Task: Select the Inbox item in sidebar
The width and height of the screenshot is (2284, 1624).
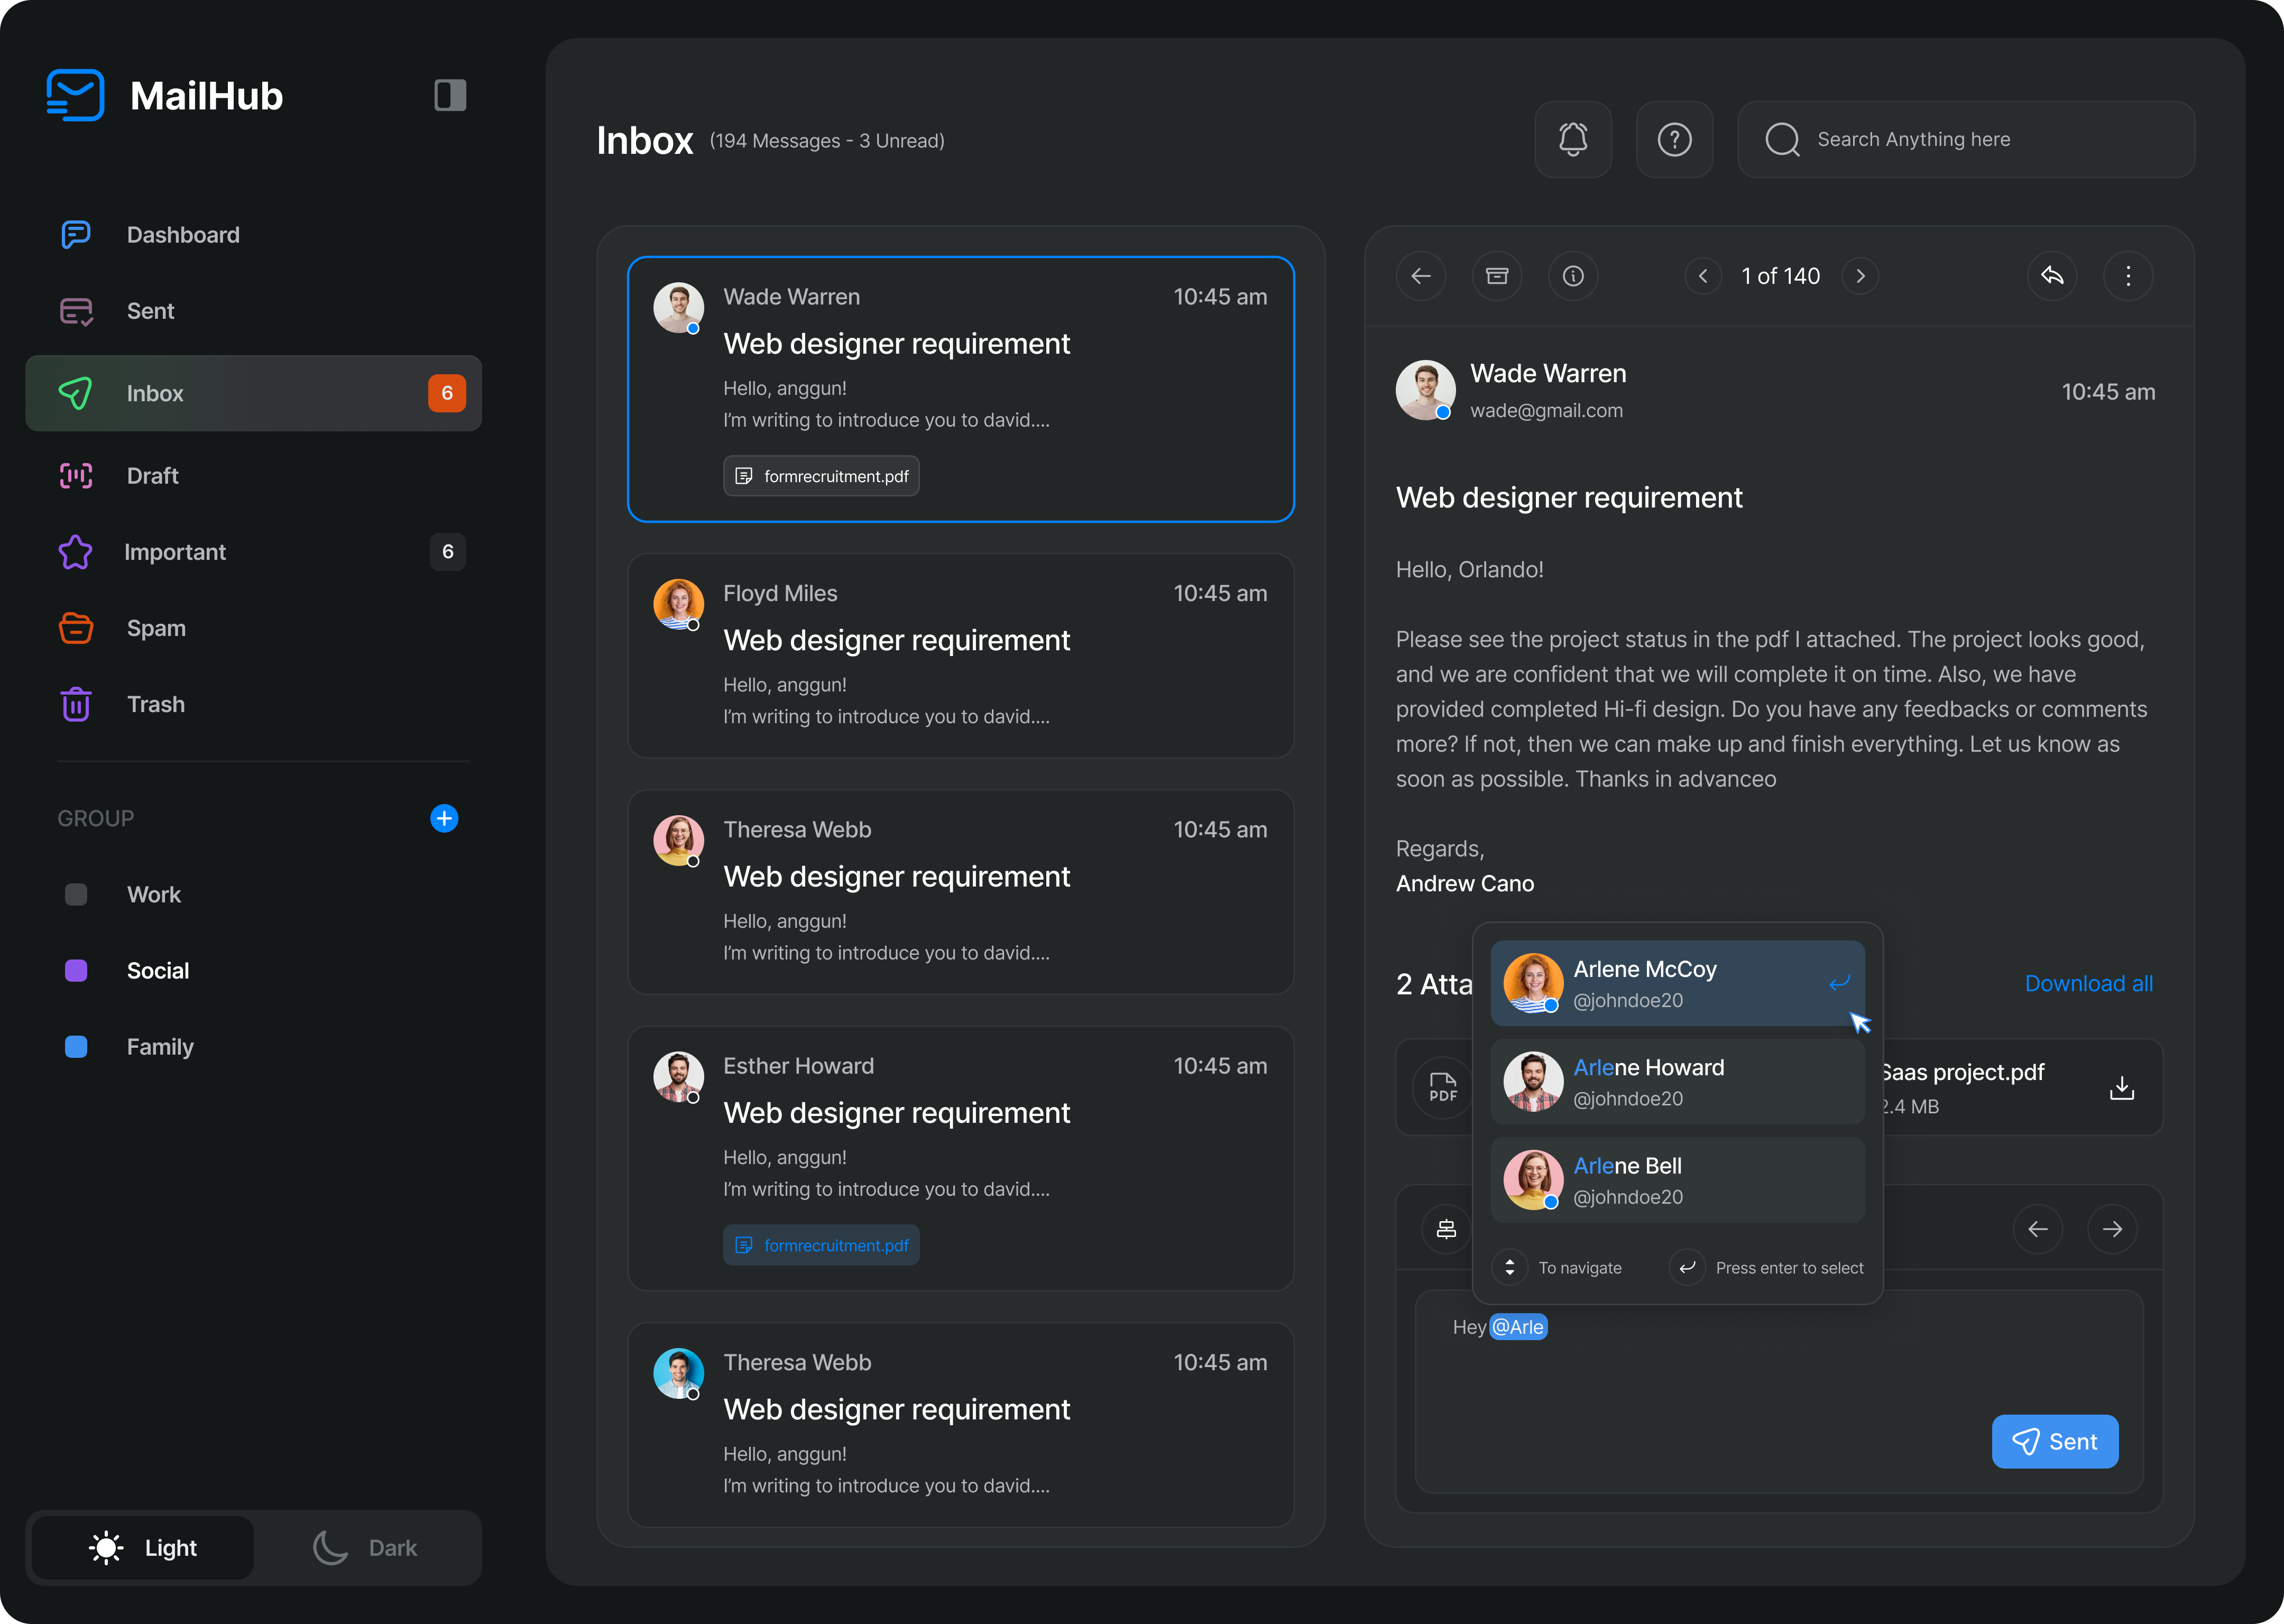Action: 155,393
